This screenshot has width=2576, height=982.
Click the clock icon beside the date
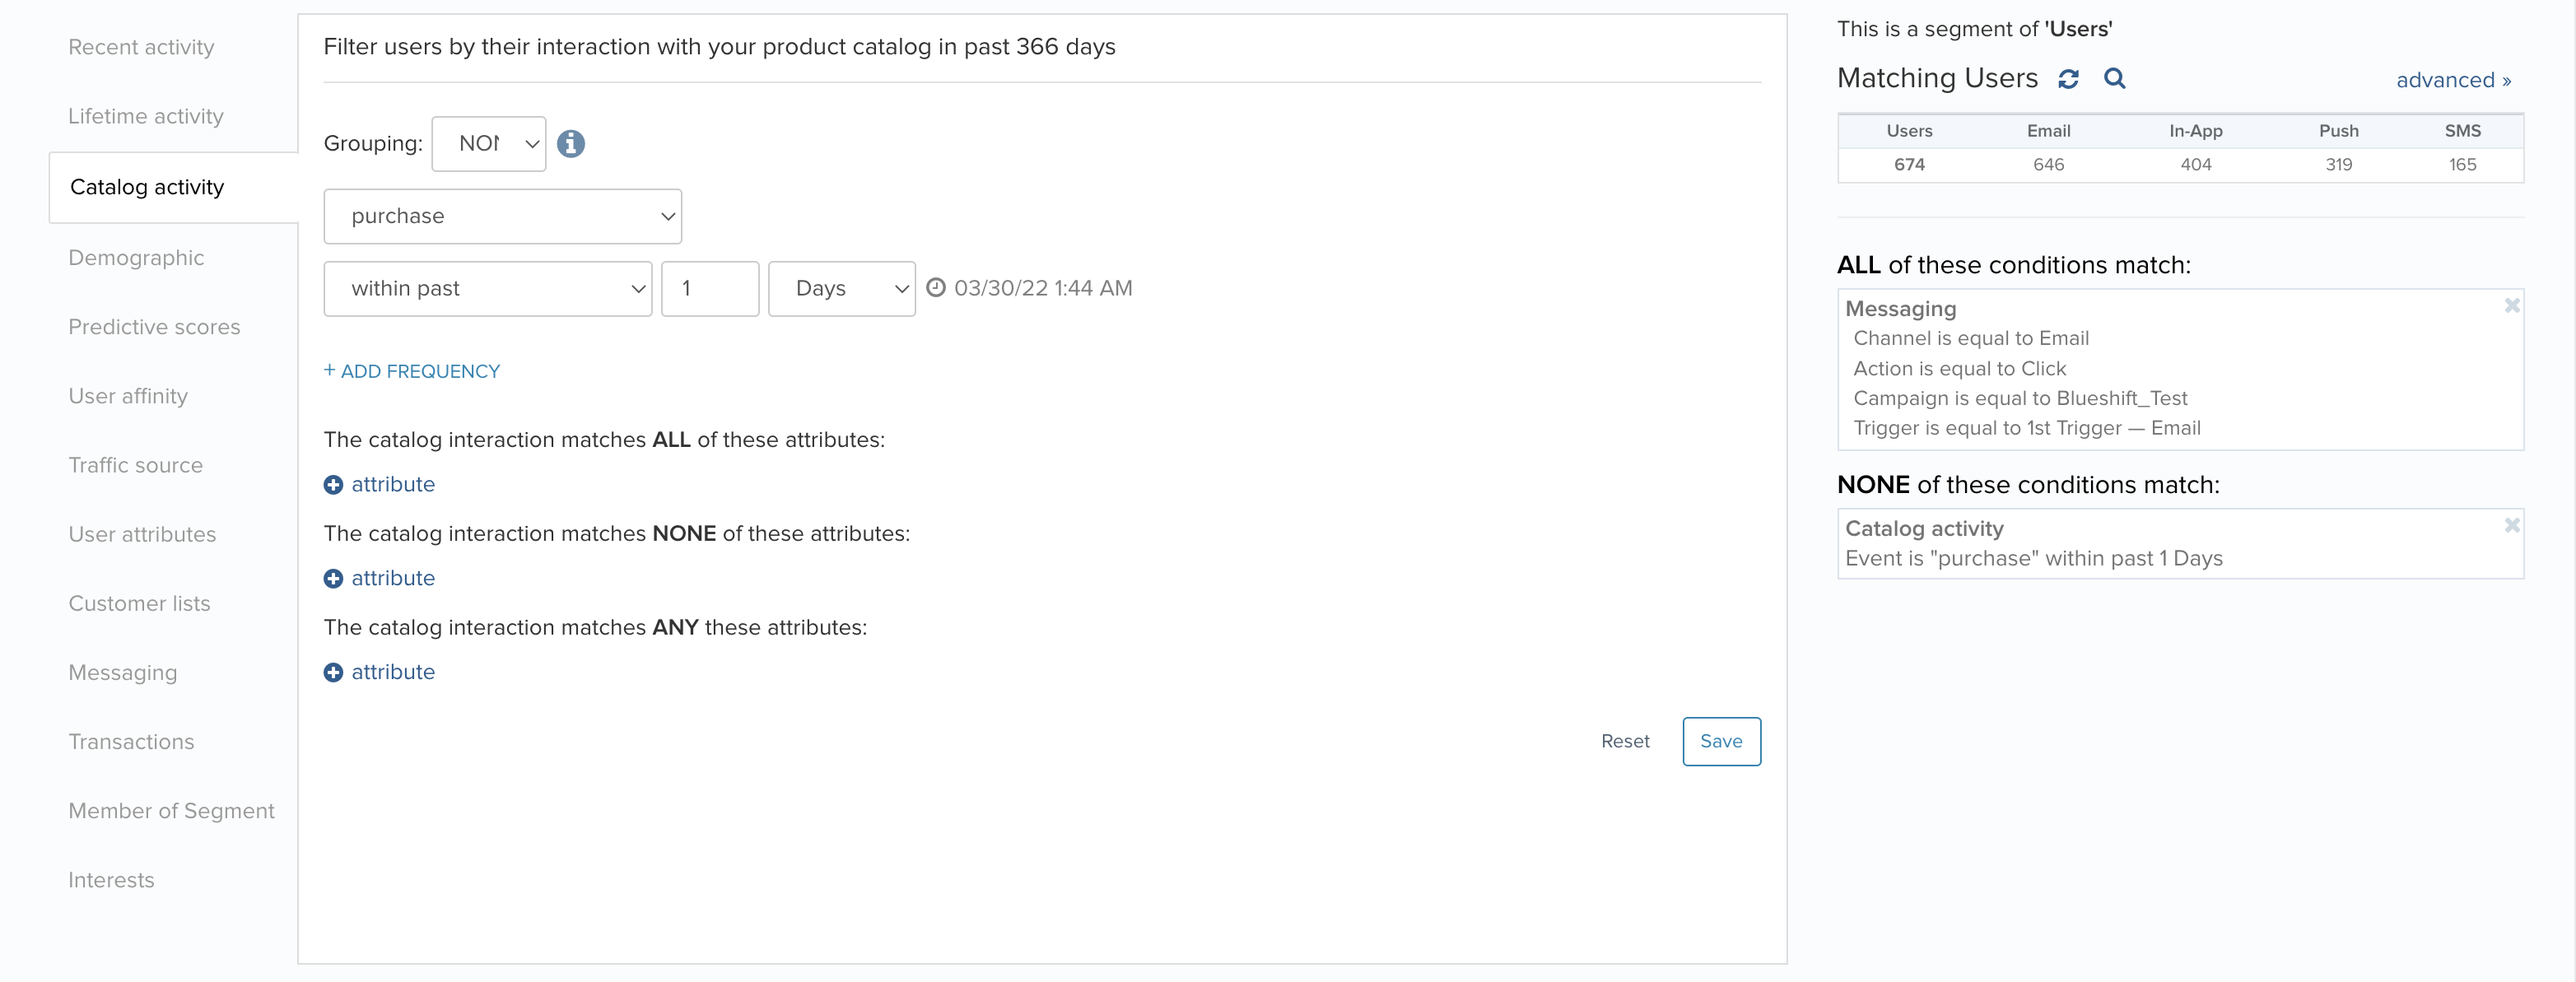point(936,288)
